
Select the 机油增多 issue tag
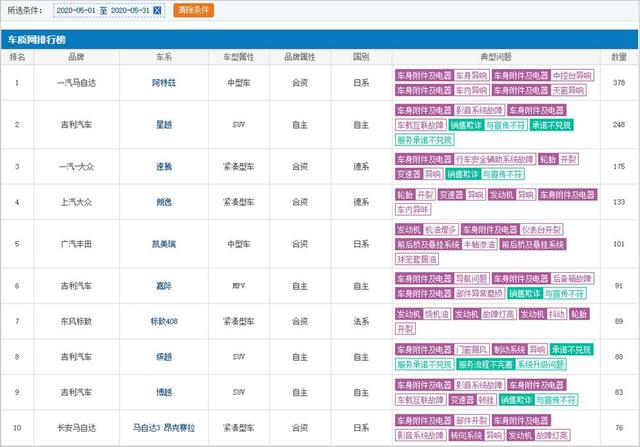pyautogui.click(x=440, y=230)
